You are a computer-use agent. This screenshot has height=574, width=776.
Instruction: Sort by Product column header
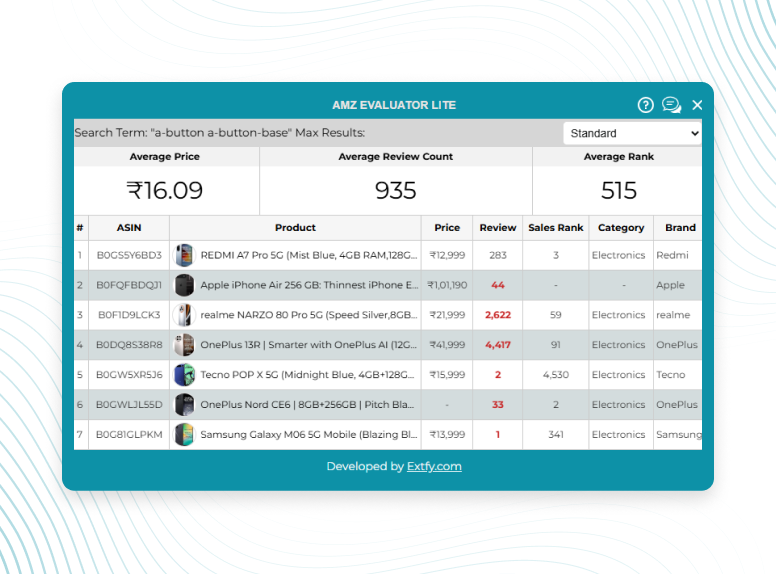[x=295, y=228]
